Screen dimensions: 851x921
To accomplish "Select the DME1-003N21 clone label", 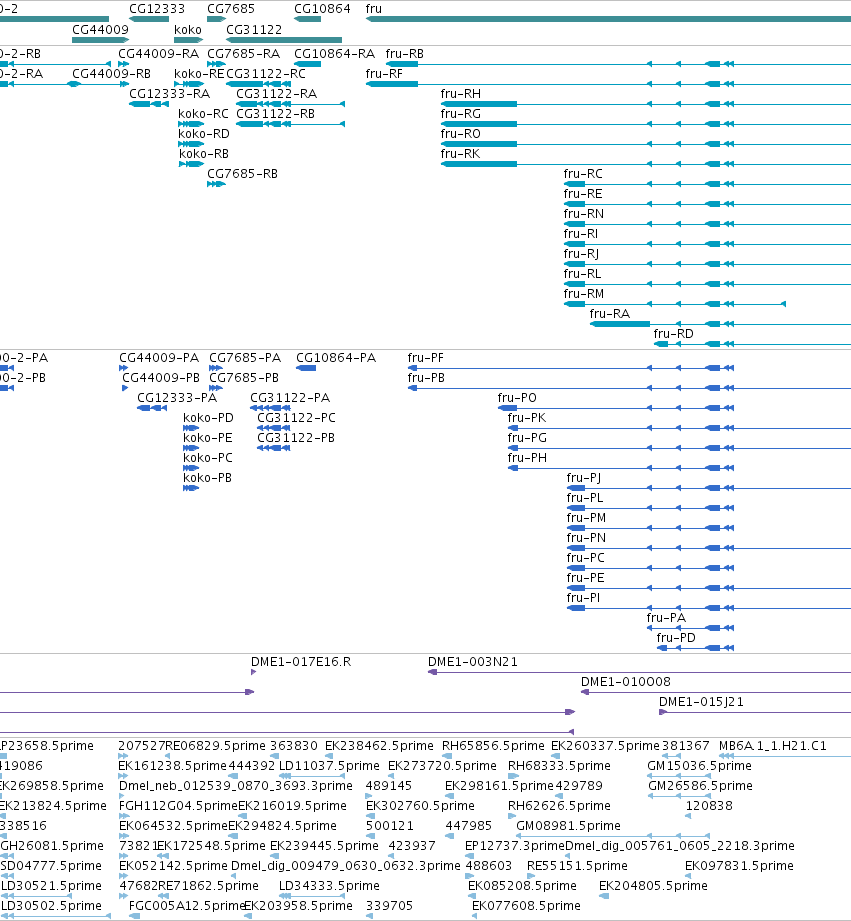I will 473,661.
